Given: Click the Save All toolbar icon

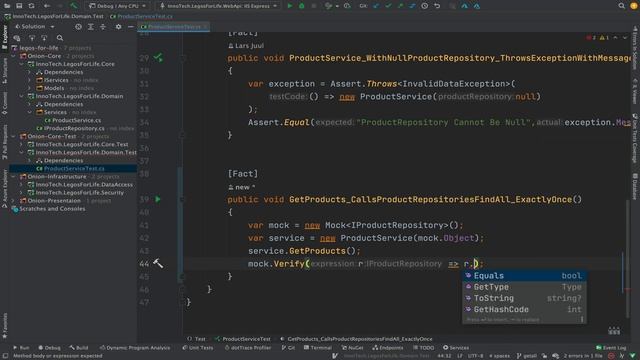Looking at the screenshot, I should [19, 6].
